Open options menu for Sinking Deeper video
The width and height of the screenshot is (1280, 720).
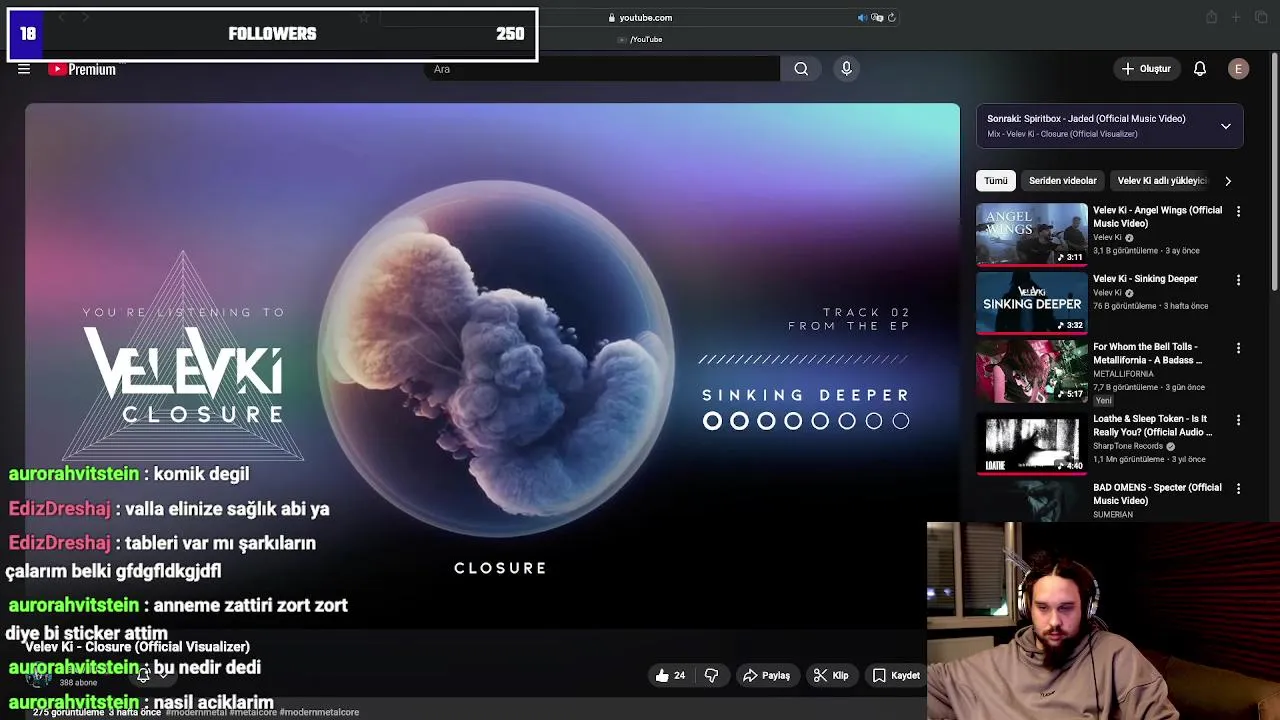coord(1238,280)
